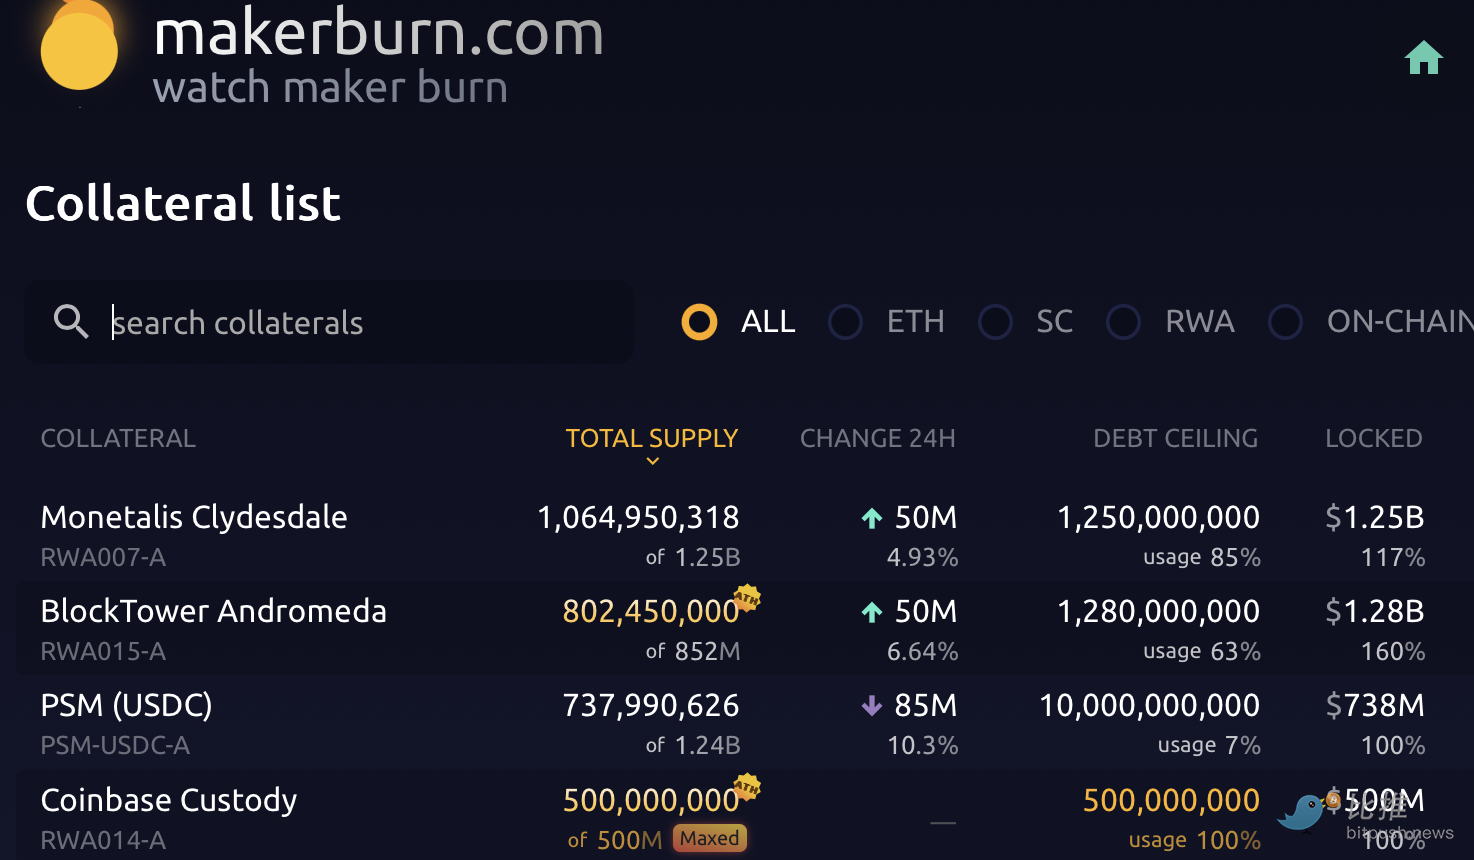Screen dimensions: 1474x860
Task: Click purple down arrow for PSM (USDC)
Action: click(x=872, y=706)
